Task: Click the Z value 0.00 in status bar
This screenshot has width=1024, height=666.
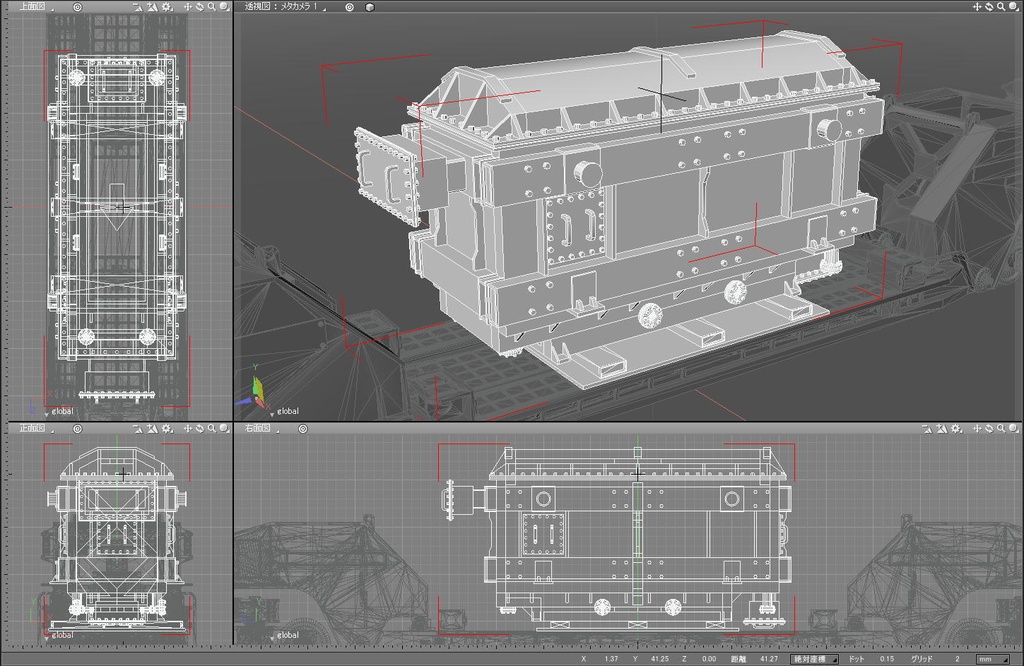Action: (709, 659)
